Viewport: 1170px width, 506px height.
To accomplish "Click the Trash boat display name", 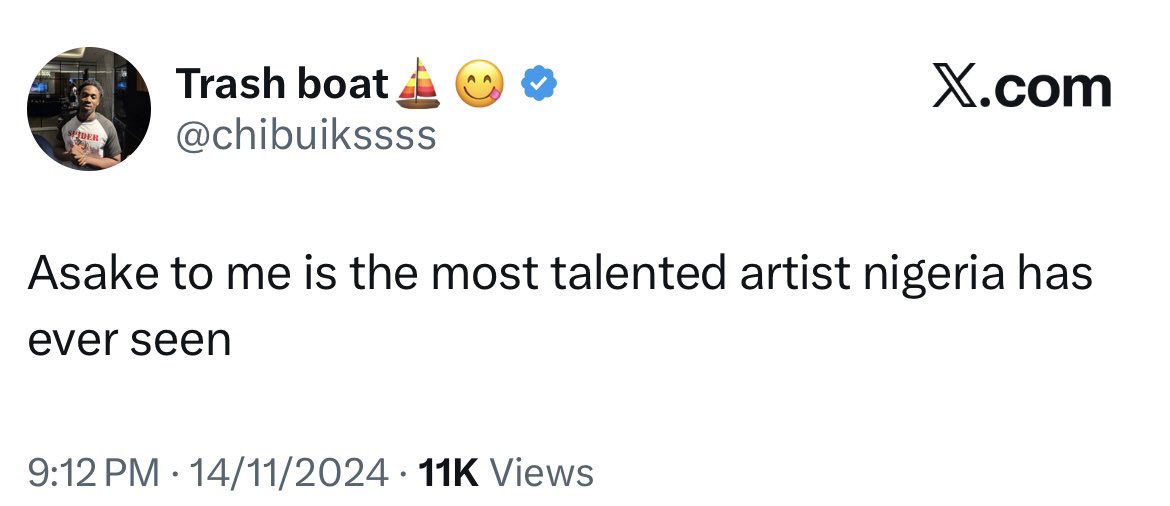I will (282, 84).
